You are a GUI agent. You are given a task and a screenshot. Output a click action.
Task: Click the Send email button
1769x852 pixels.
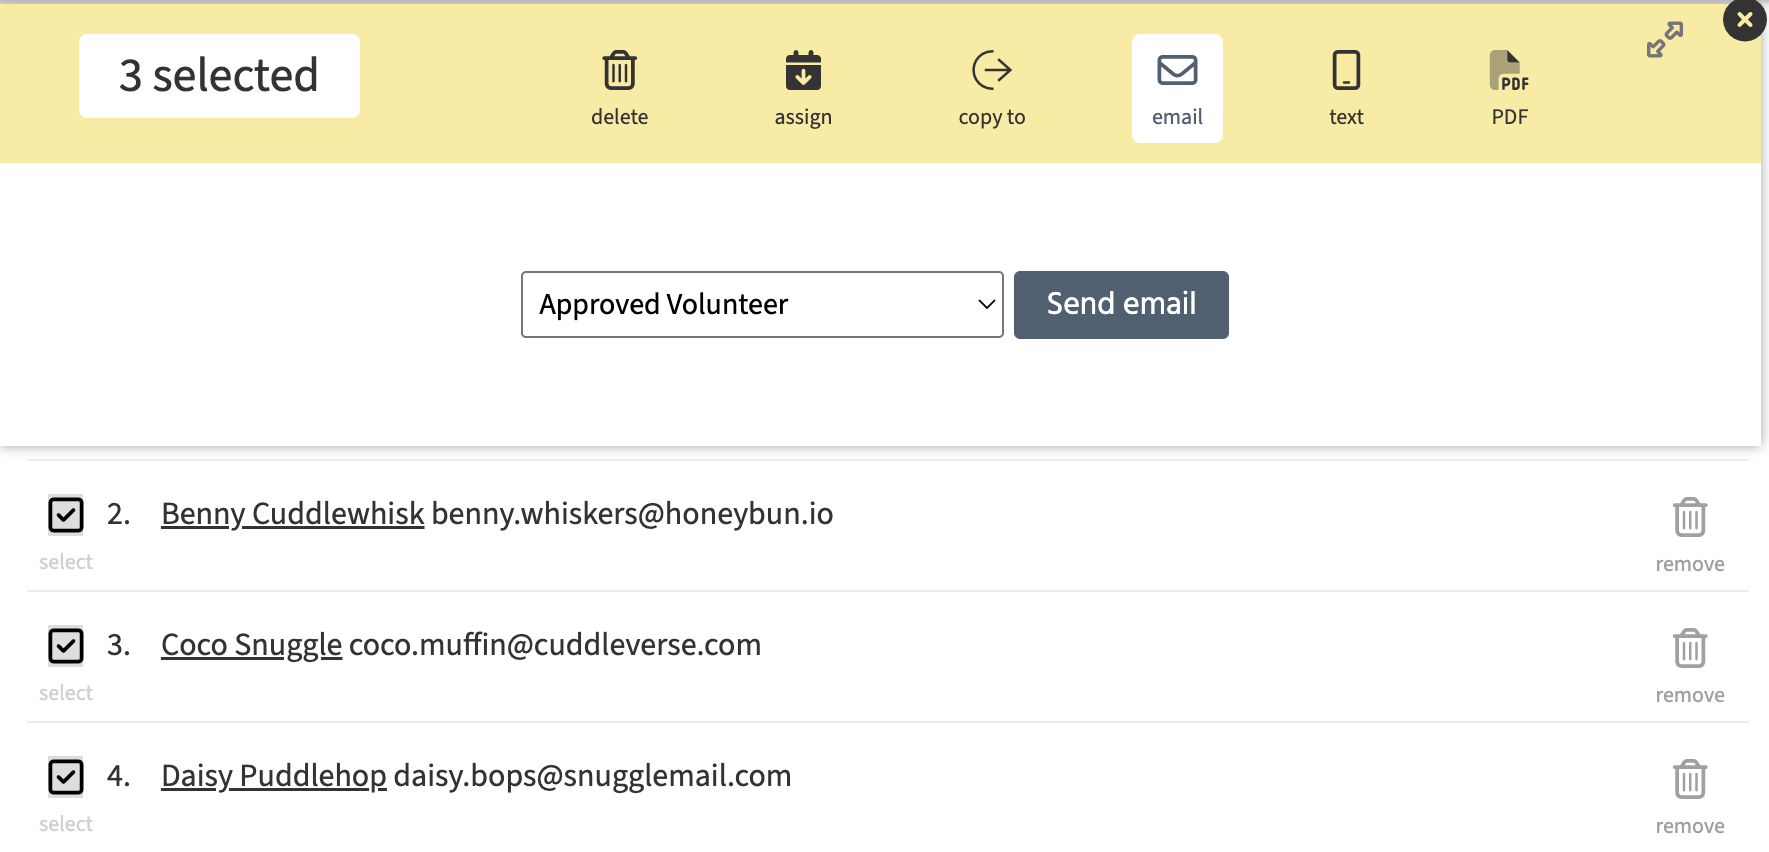pyautogui.click(x=1121, y=304)
